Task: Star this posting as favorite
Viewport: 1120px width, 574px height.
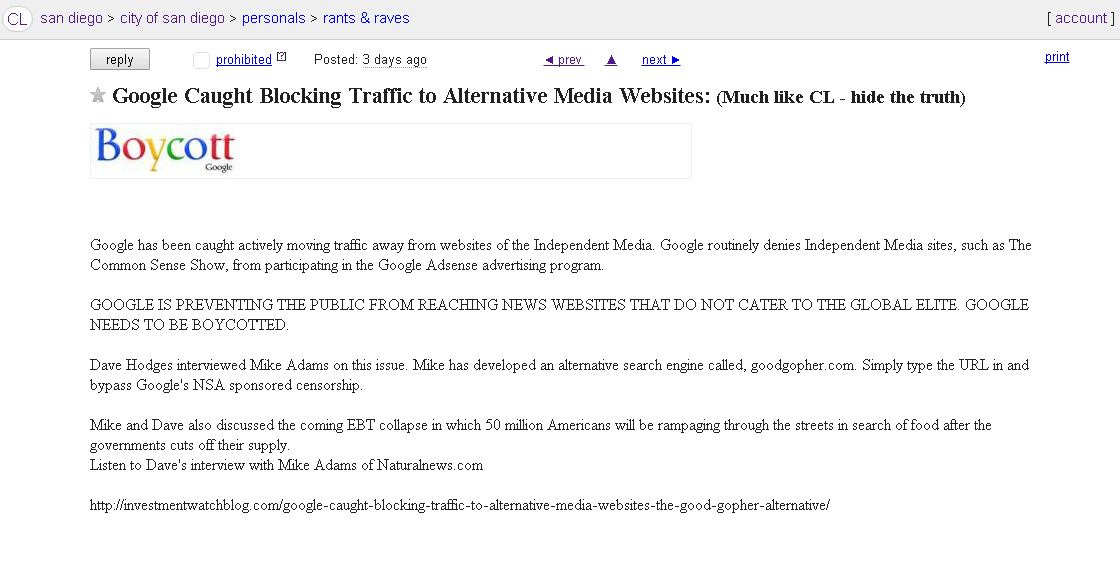Action: (x=98, y=96)
